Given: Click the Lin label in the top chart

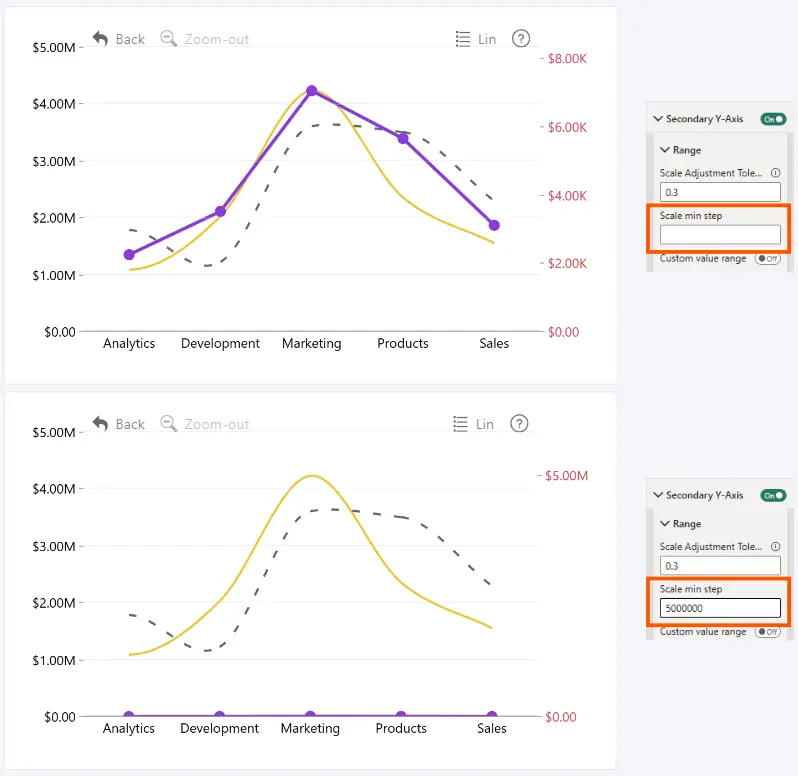Looking at the screenshot, I should pos(487,39).
